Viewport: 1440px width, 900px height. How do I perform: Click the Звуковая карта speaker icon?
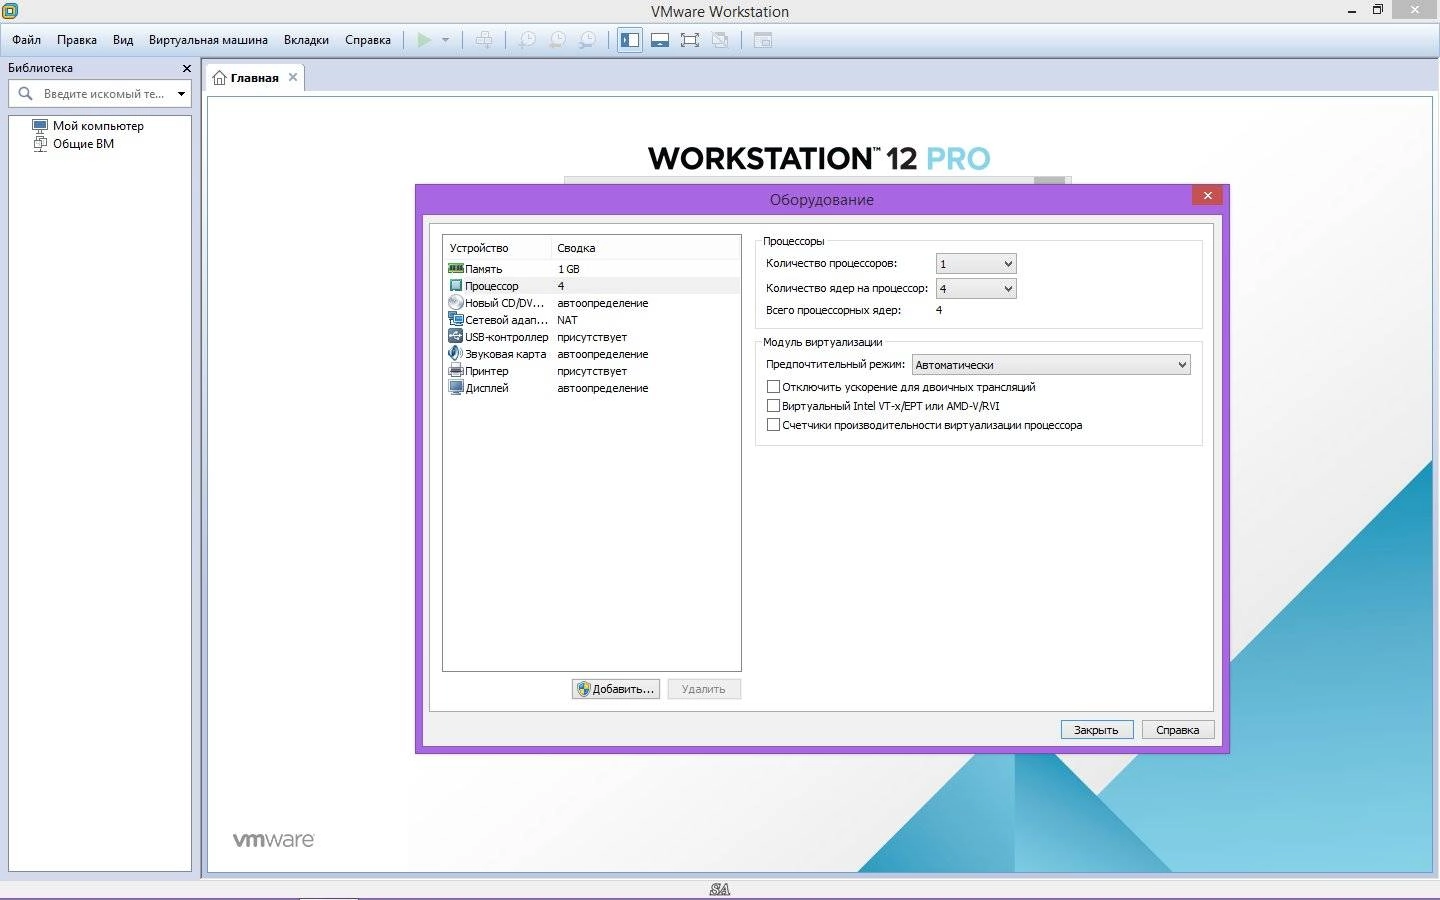[x=456, y=354]
